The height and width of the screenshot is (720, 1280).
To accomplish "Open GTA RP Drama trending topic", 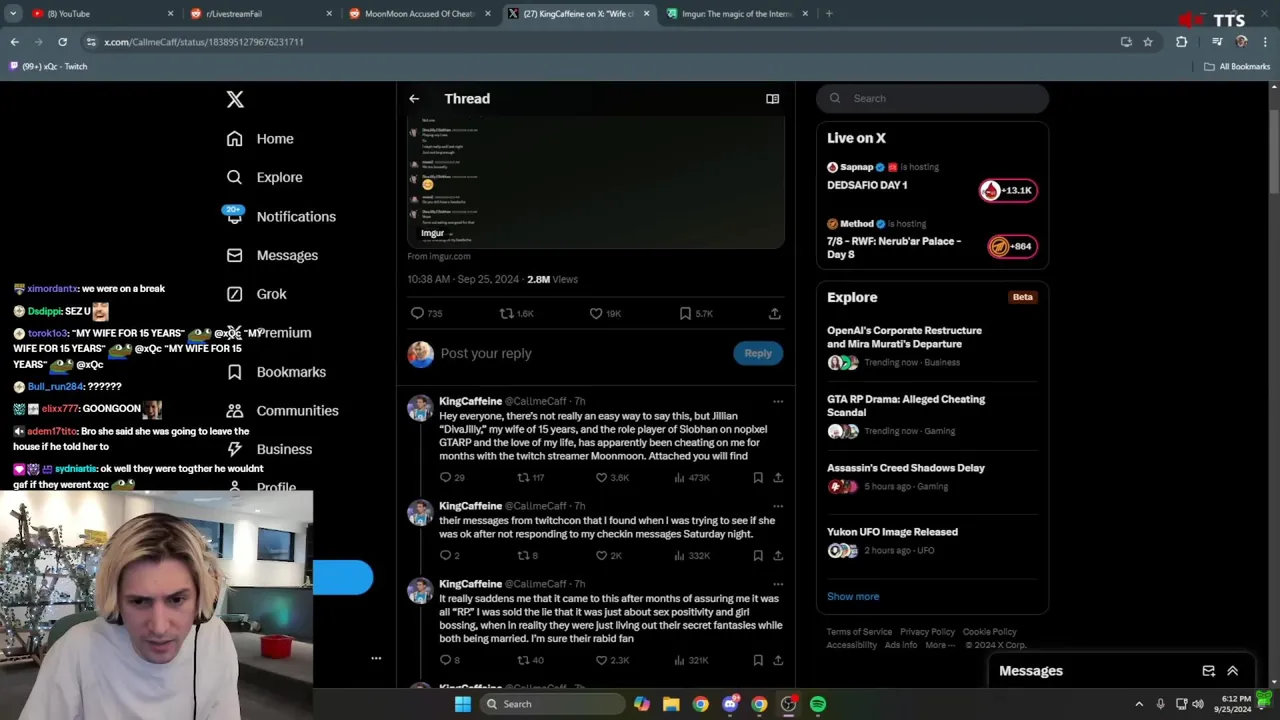I will 932,415.
